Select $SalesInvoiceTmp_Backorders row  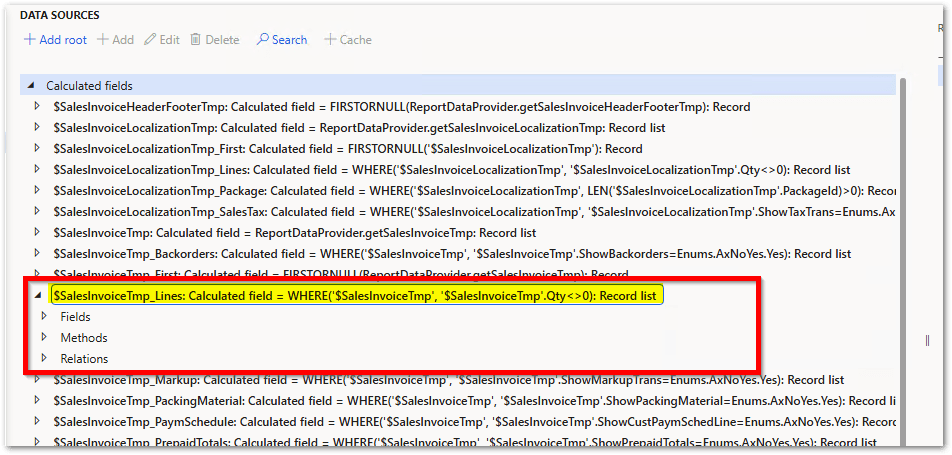pyautogui.click(x=400, y=254)
